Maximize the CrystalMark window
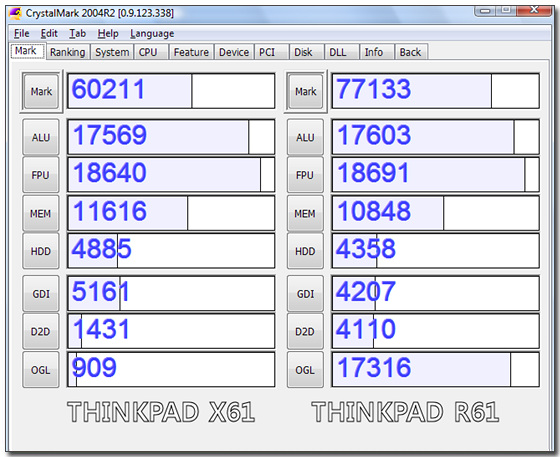This screenshot has width=560, height=457. [506, 10]
